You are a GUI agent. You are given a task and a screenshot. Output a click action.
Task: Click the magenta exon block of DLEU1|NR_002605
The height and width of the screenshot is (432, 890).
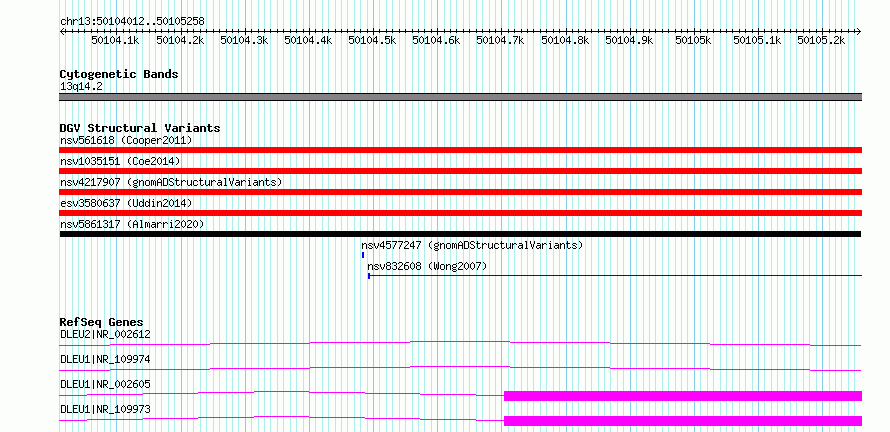(683, 396)
